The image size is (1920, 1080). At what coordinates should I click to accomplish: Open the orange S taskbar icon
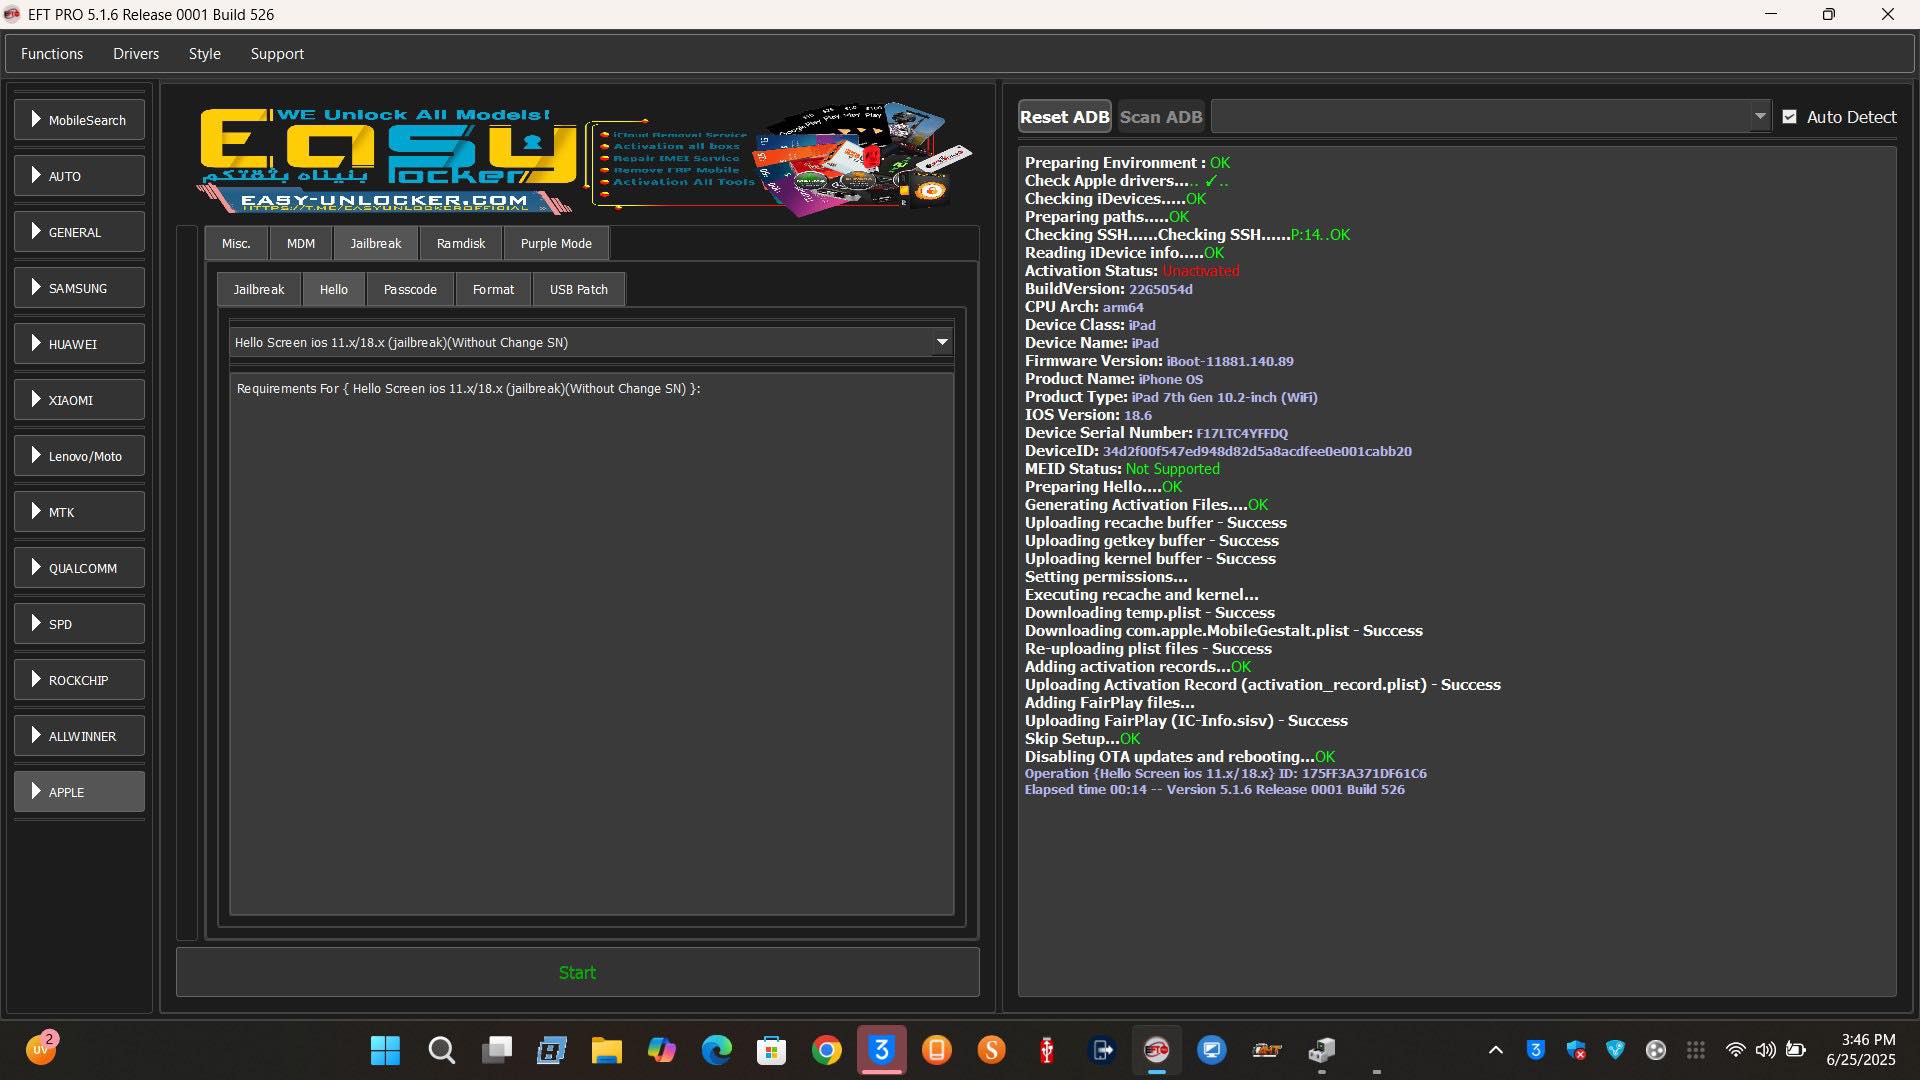pyautogui.click(x=992, y=1050)
